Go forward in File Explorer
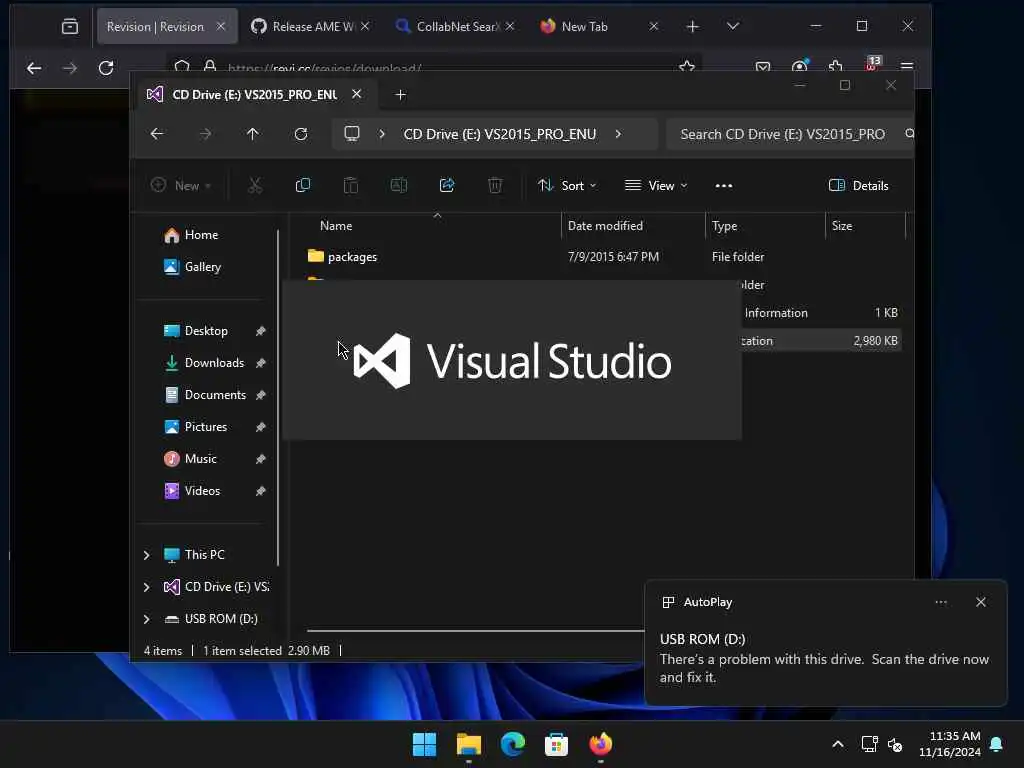Screen dimensions: 1024x768 [205, 134]
